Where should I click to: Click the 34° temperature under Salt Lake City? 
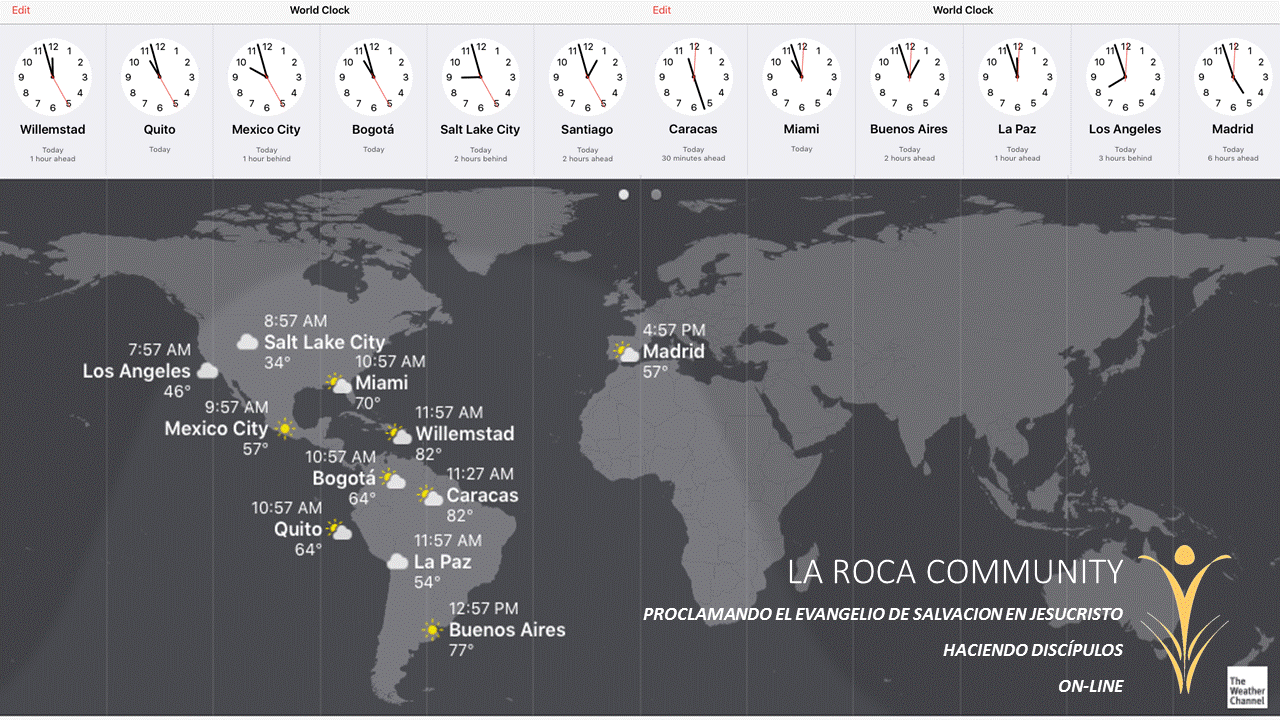point(277,362)
